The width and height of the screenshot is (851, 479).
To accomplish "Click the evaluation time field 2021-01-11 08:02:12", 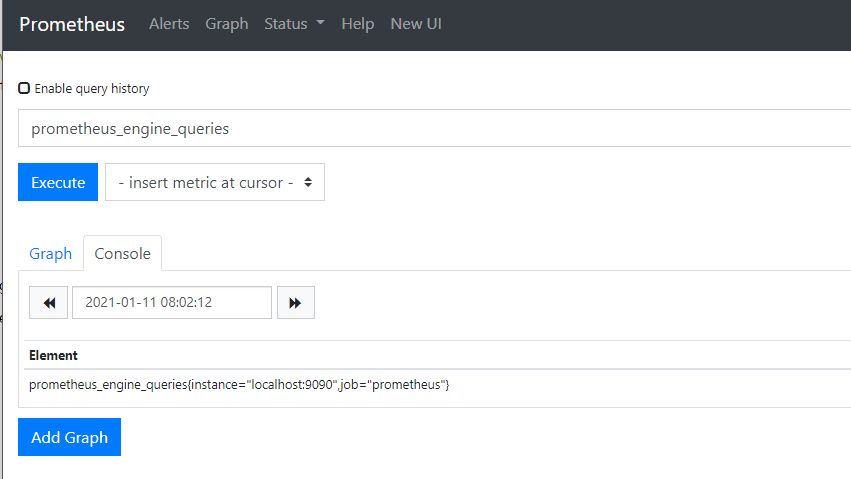I will coord(171,303).
